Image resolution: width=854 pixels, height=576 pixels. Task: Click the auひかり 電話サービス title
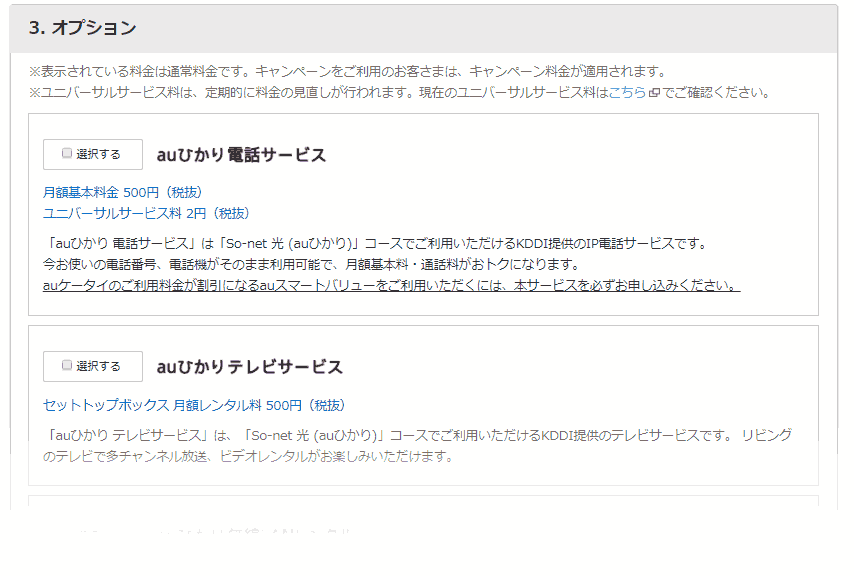pos(241,155)
